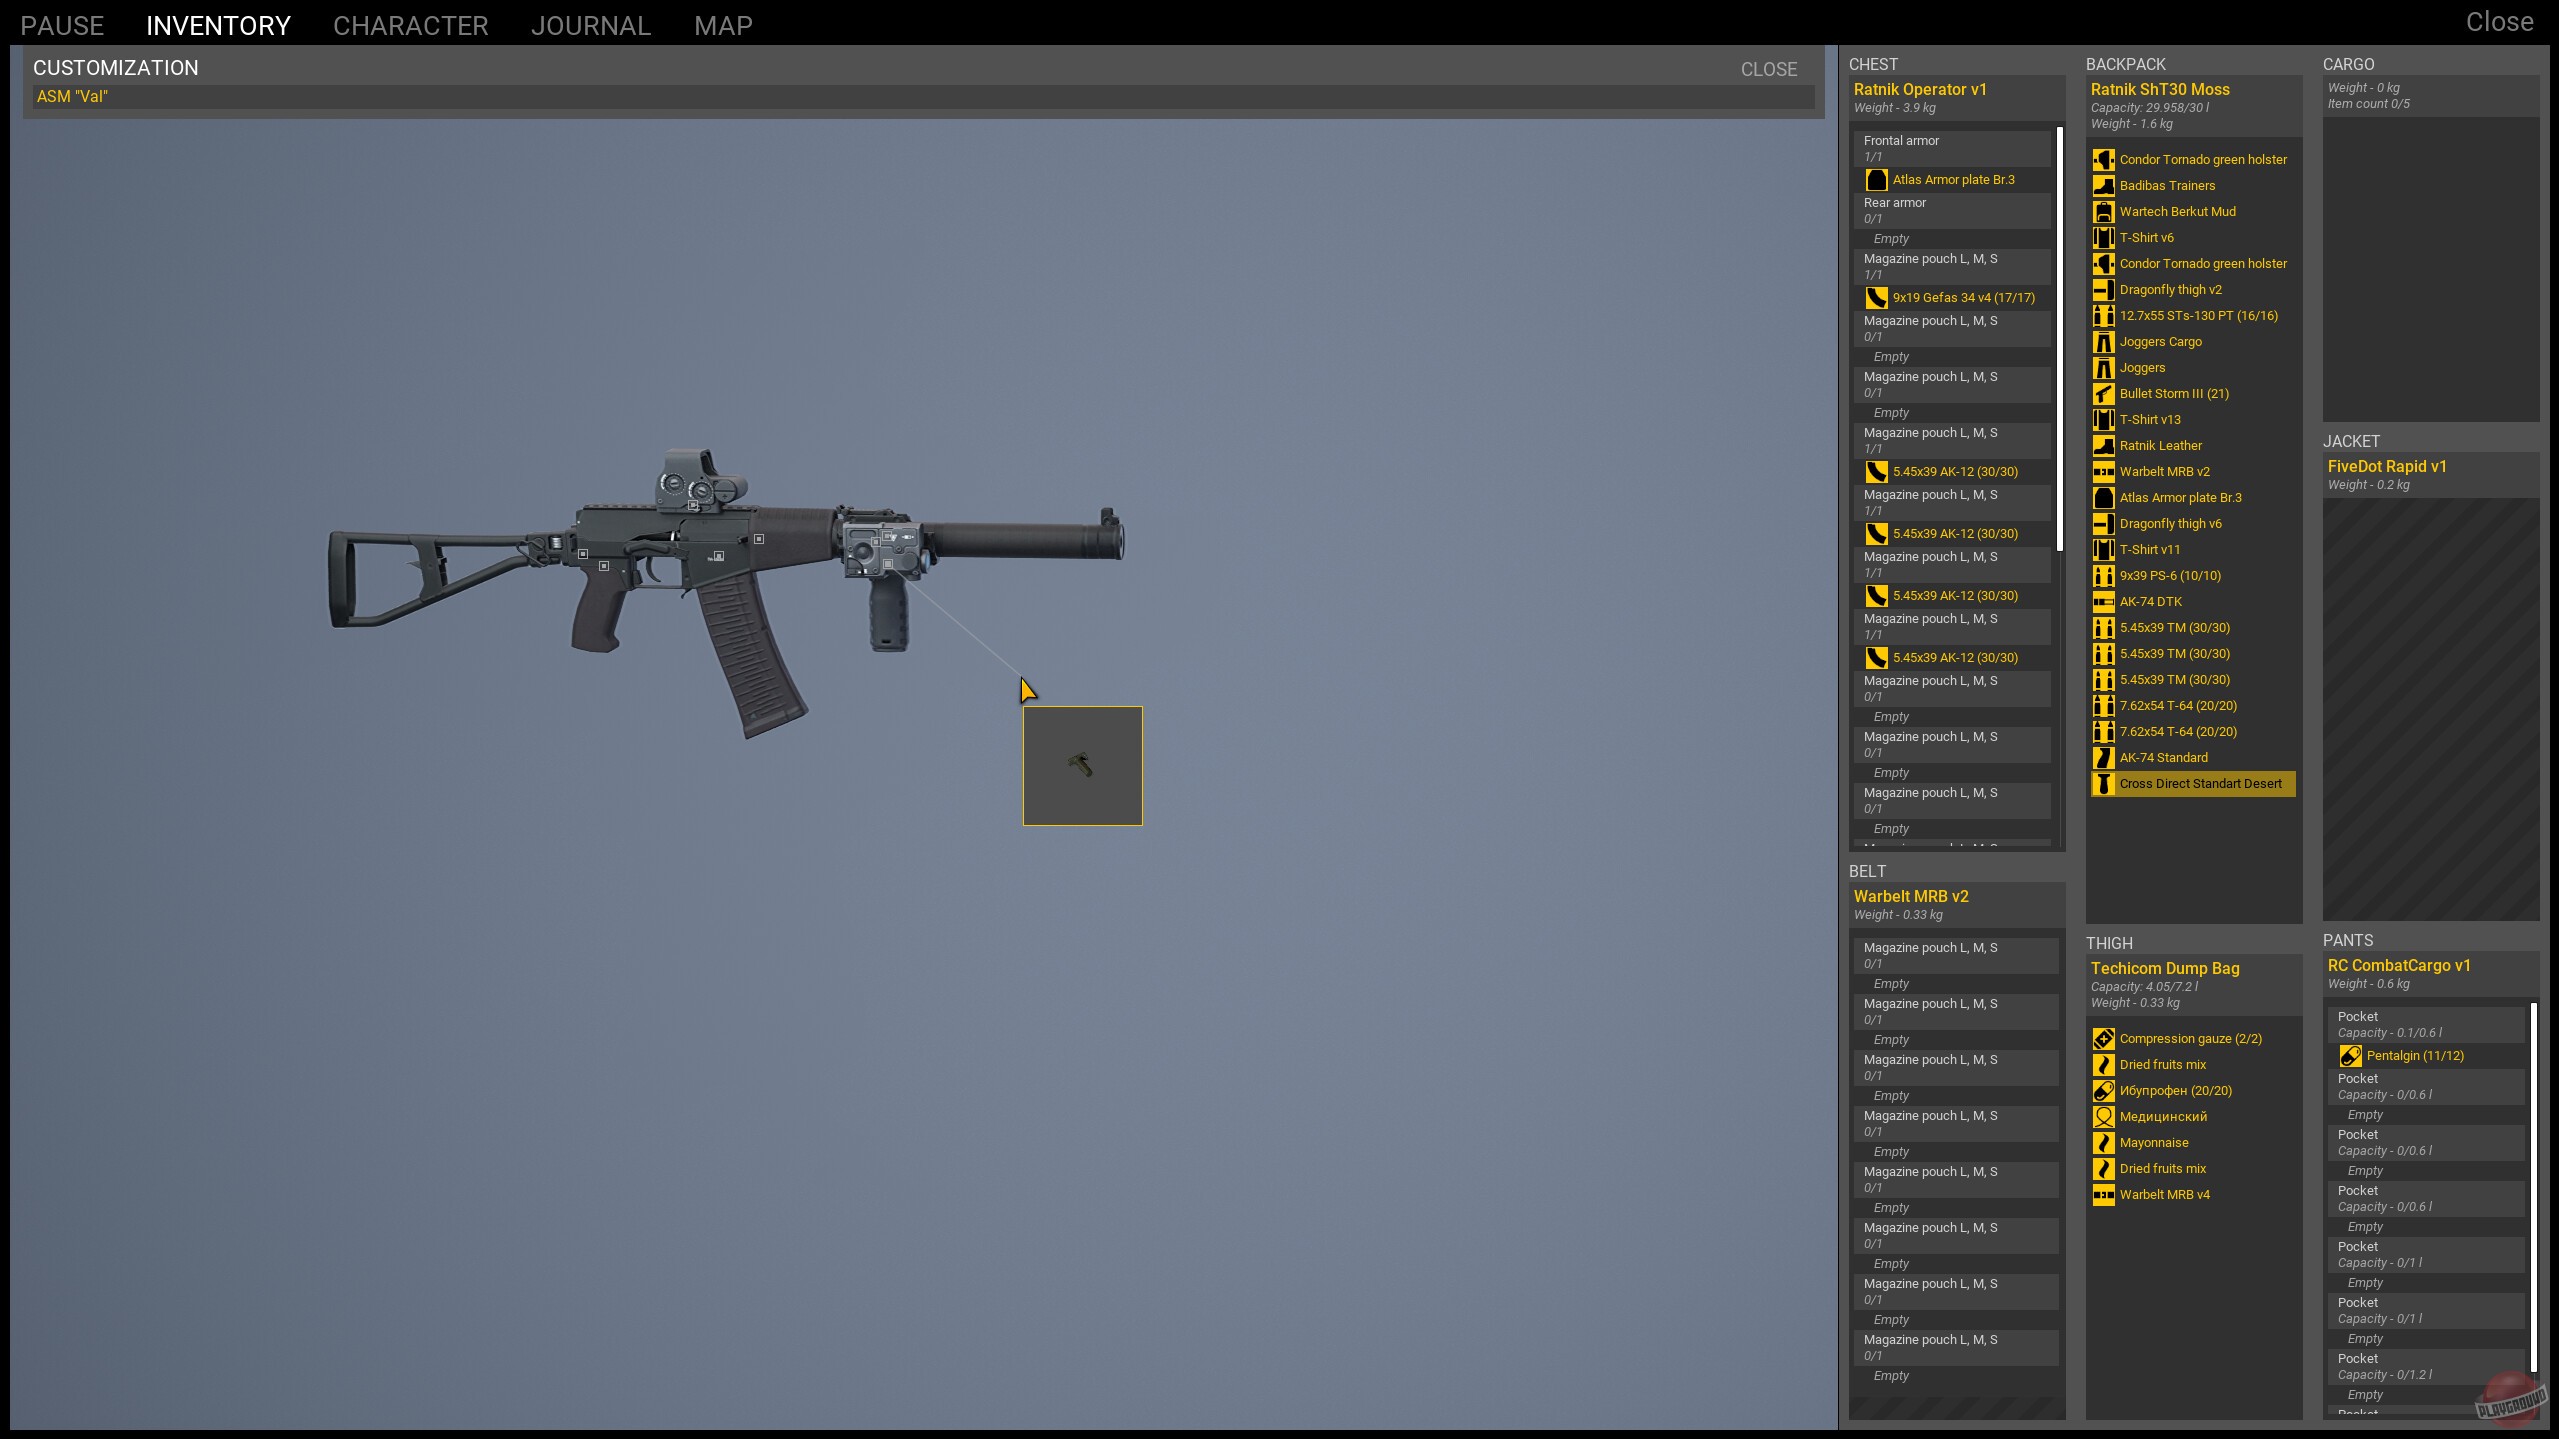Close the CUSTOMIZATION panel
This screenshot has width=2559, height=1439.
coord(1768,69)
